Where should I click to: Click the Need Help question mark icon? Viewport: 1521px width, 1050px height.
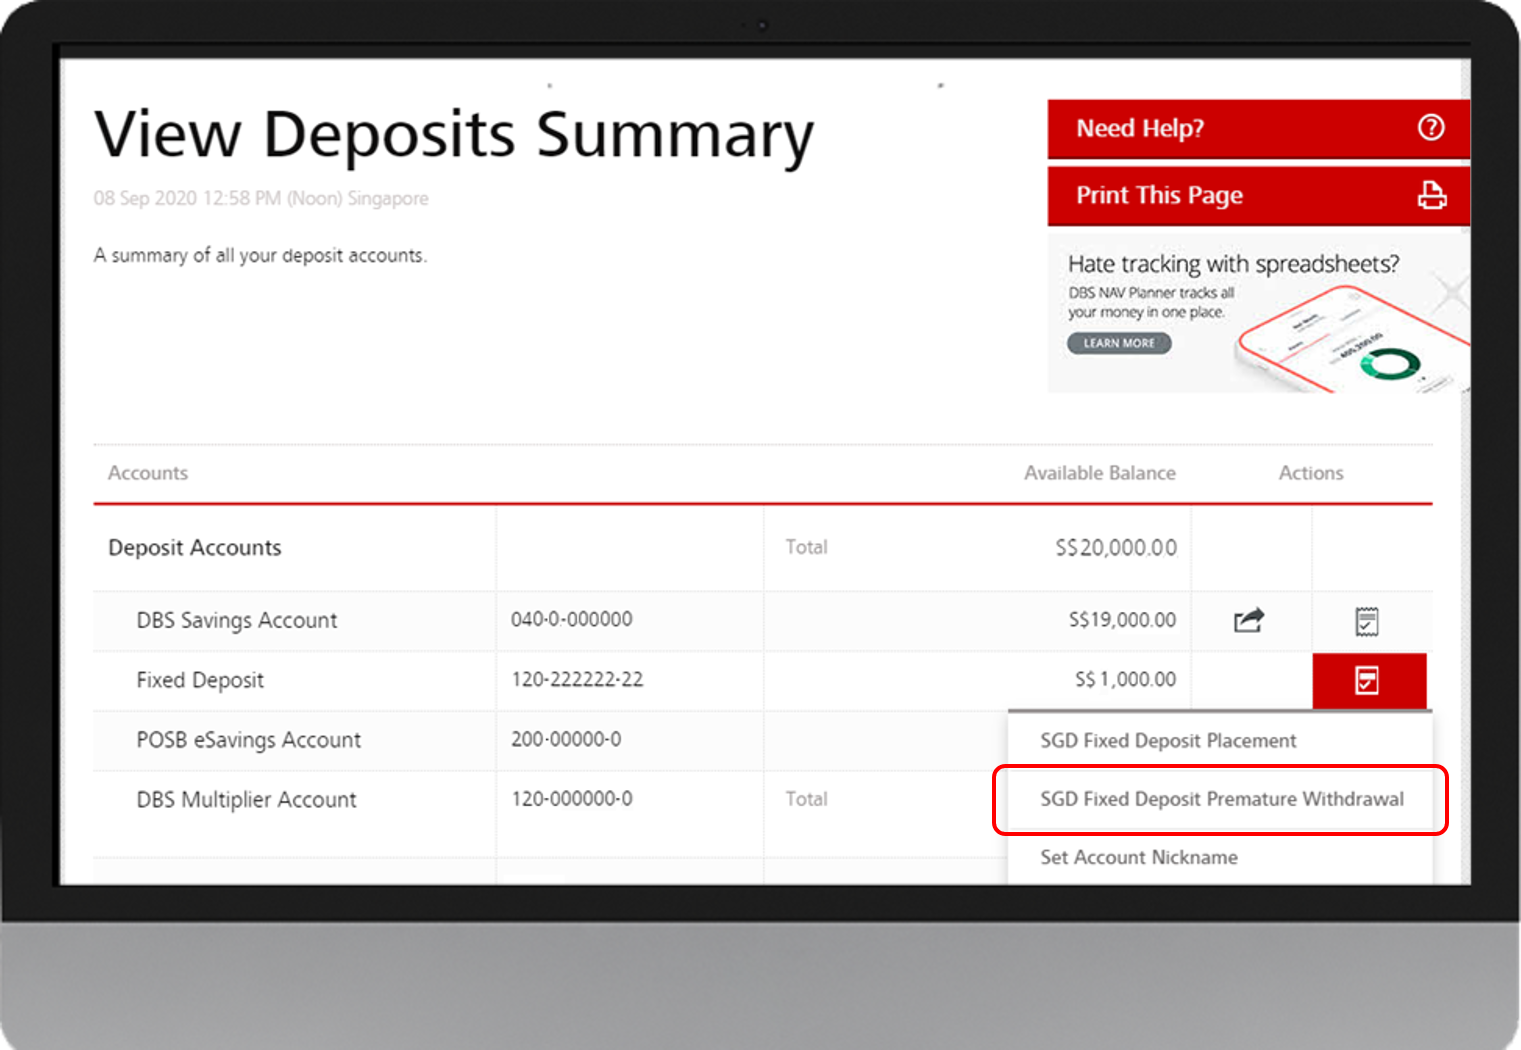(x=1431, y=127)
